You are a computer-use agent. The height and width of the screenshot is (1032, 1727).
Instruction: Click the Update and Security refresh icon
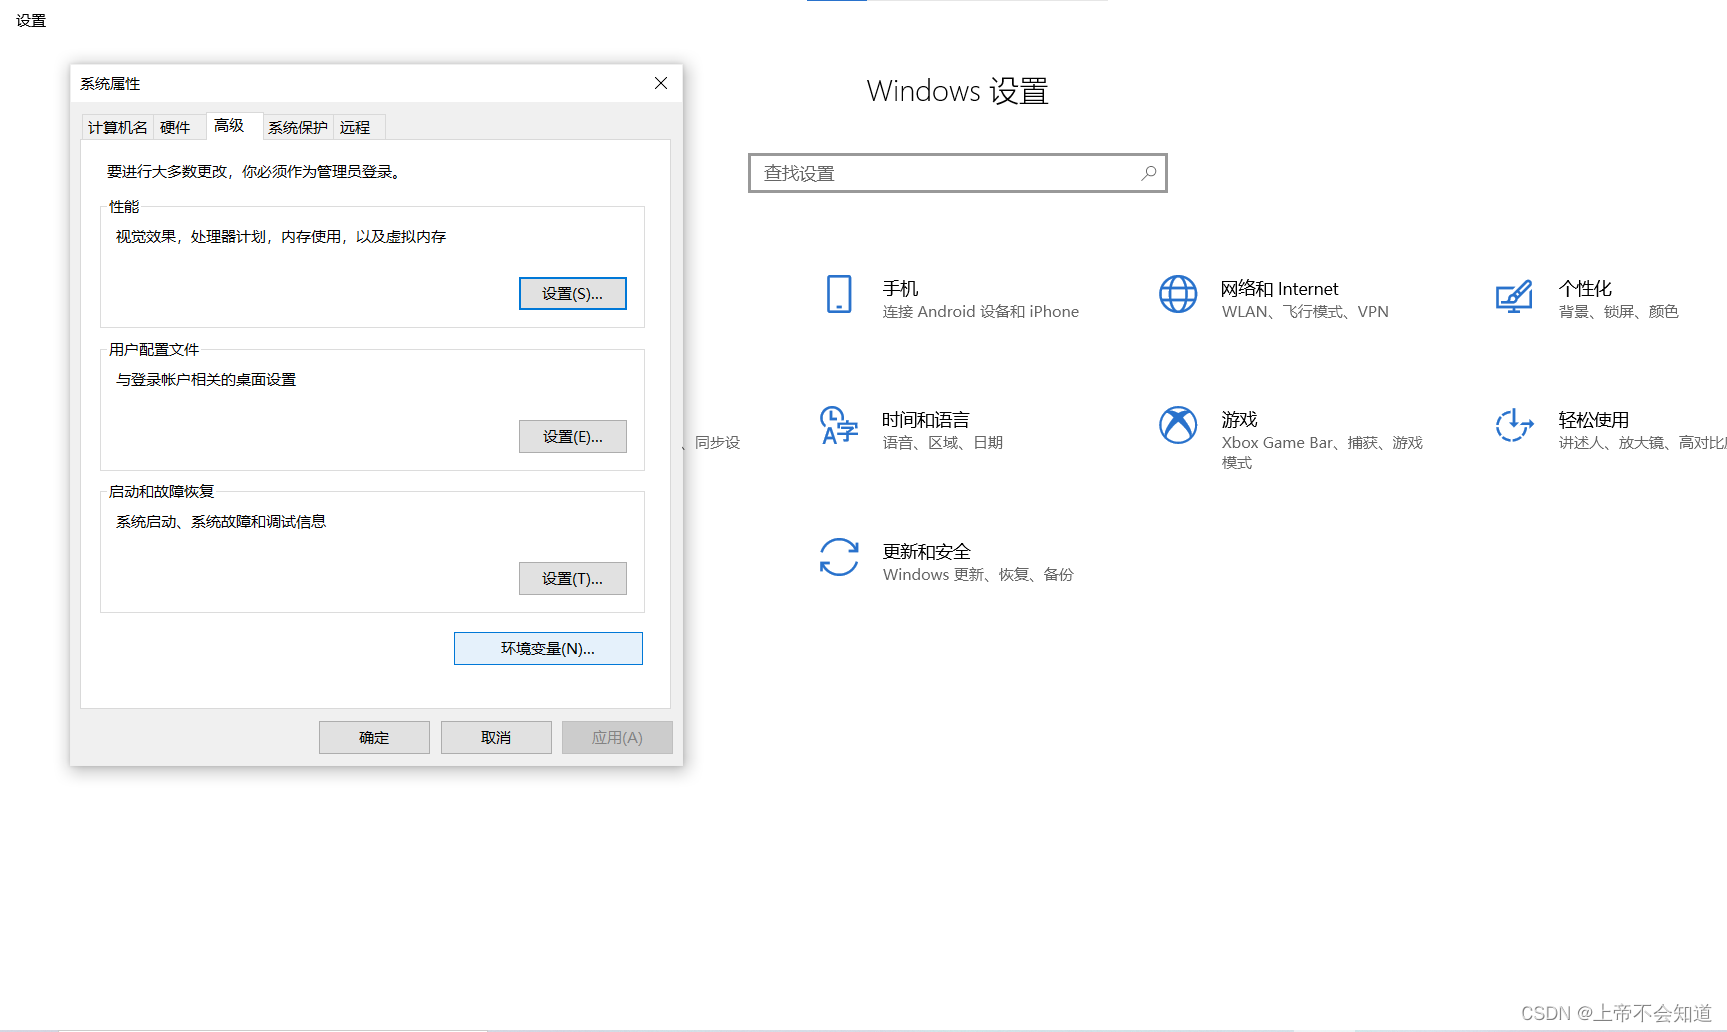[x=839, y=557]
